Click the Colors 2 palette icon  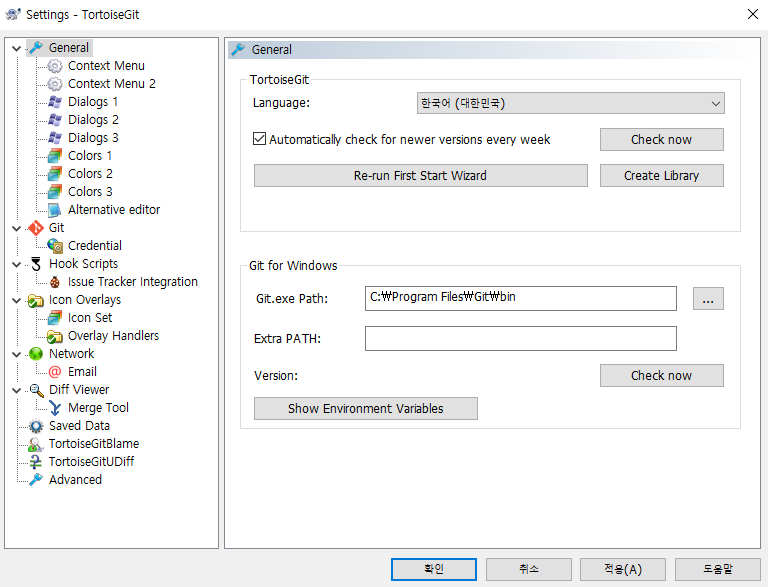(x=55, y=174)
